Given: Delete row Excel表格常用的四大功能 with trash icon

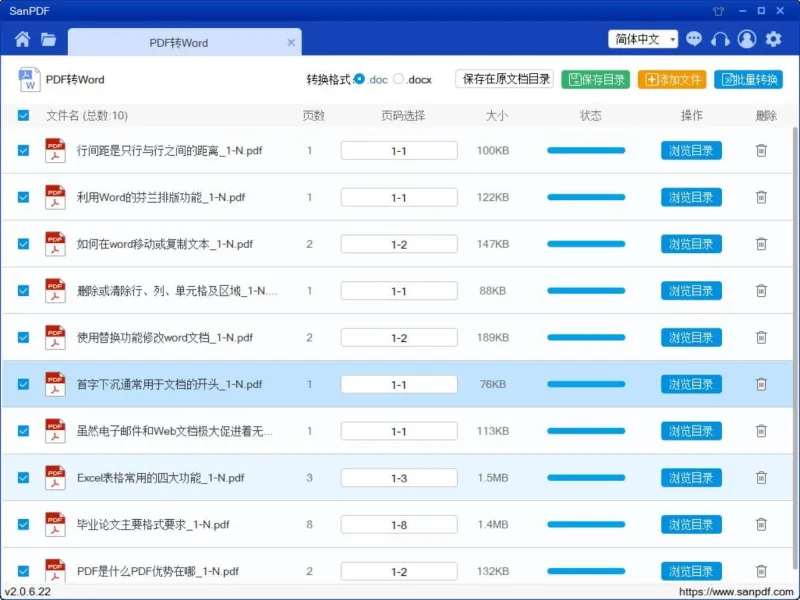Looking at the screenshot, I should tap(761, 478).
